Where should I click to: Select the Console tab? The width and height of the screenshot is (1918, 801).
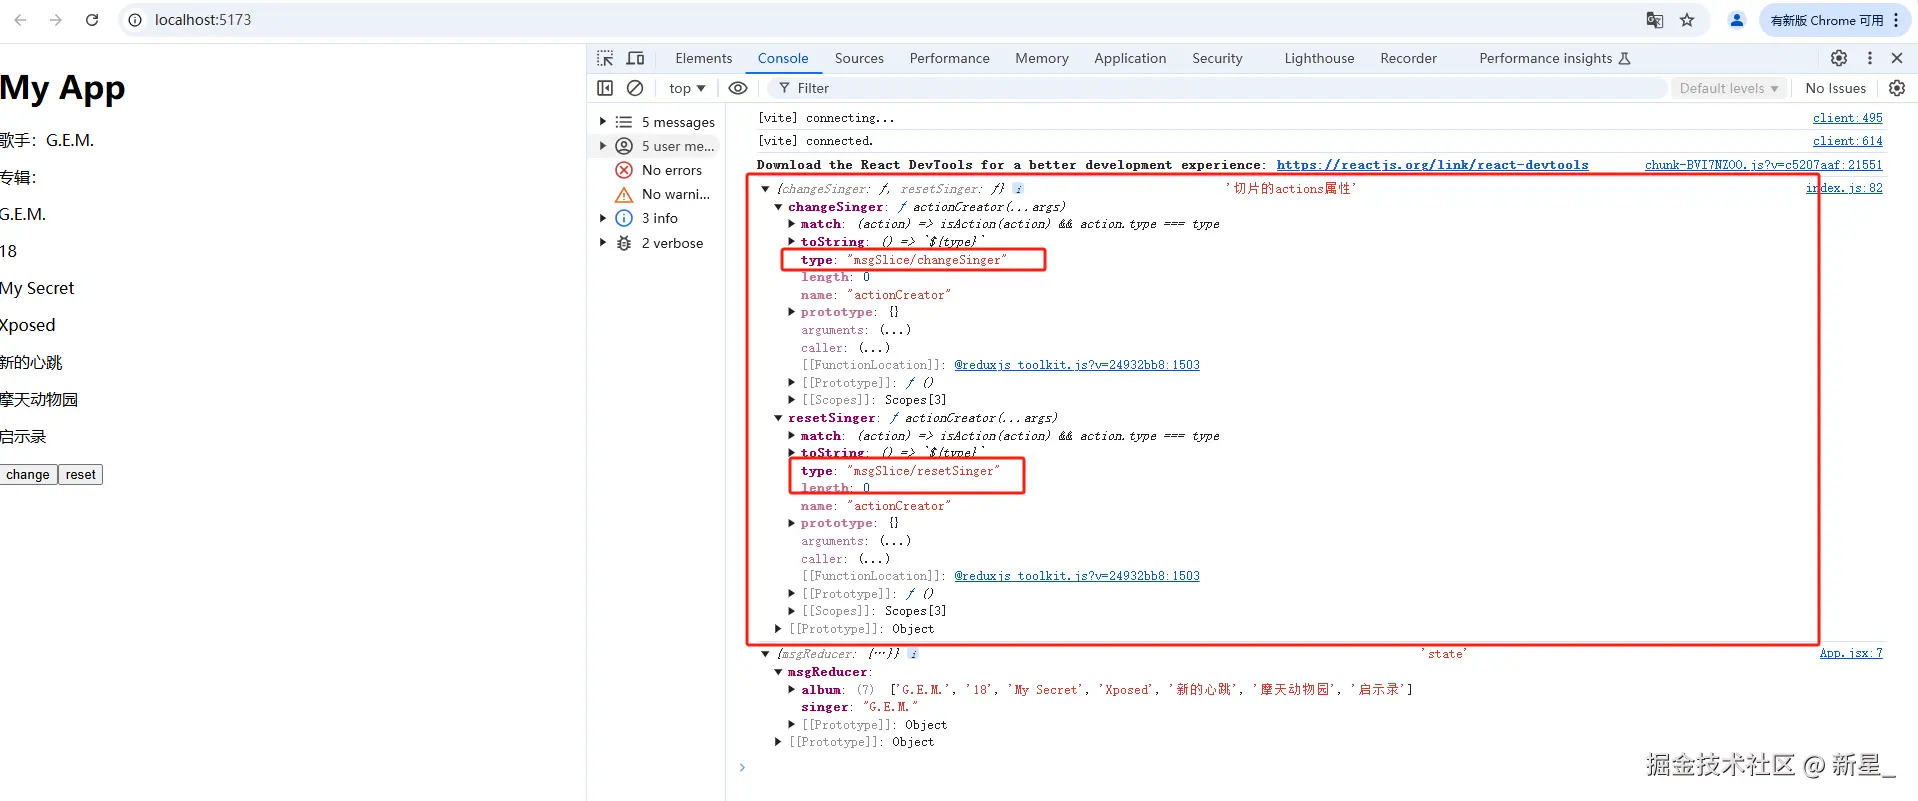(x=783, y=58)
